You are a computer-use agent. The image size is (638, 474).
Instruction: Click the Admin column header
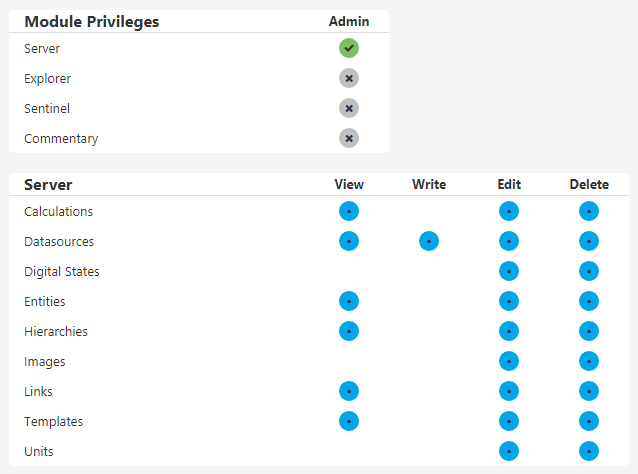[x=349, y=21]
